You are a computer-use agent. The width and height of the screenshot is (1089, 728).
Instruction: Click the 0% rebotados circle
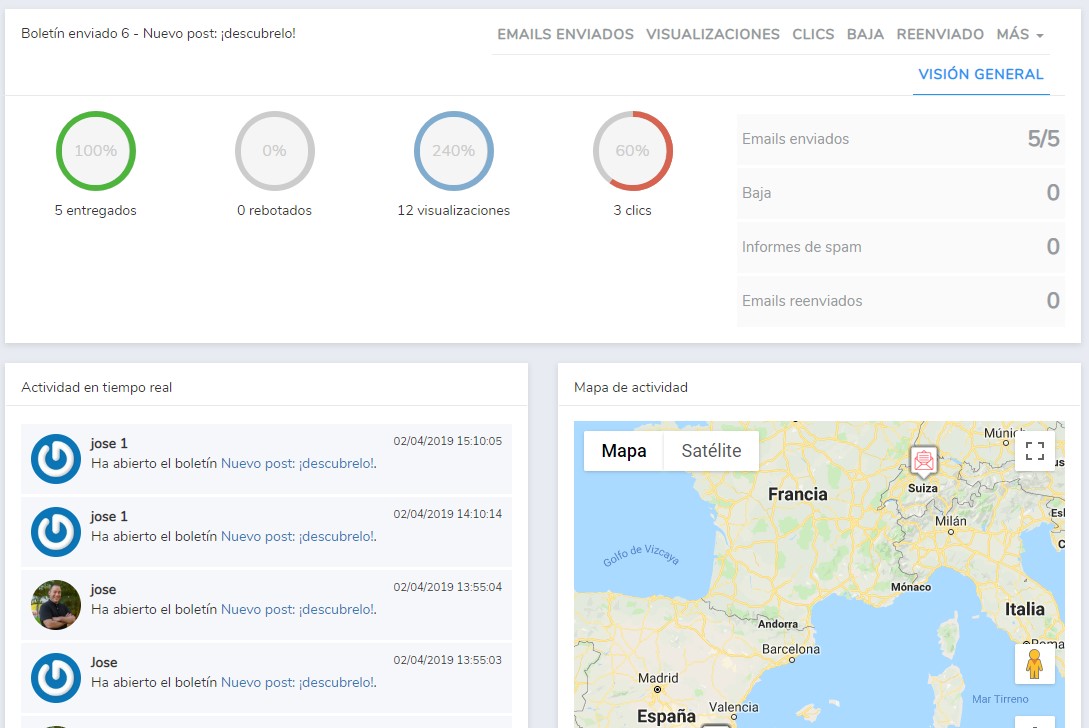tap(275, 151)
